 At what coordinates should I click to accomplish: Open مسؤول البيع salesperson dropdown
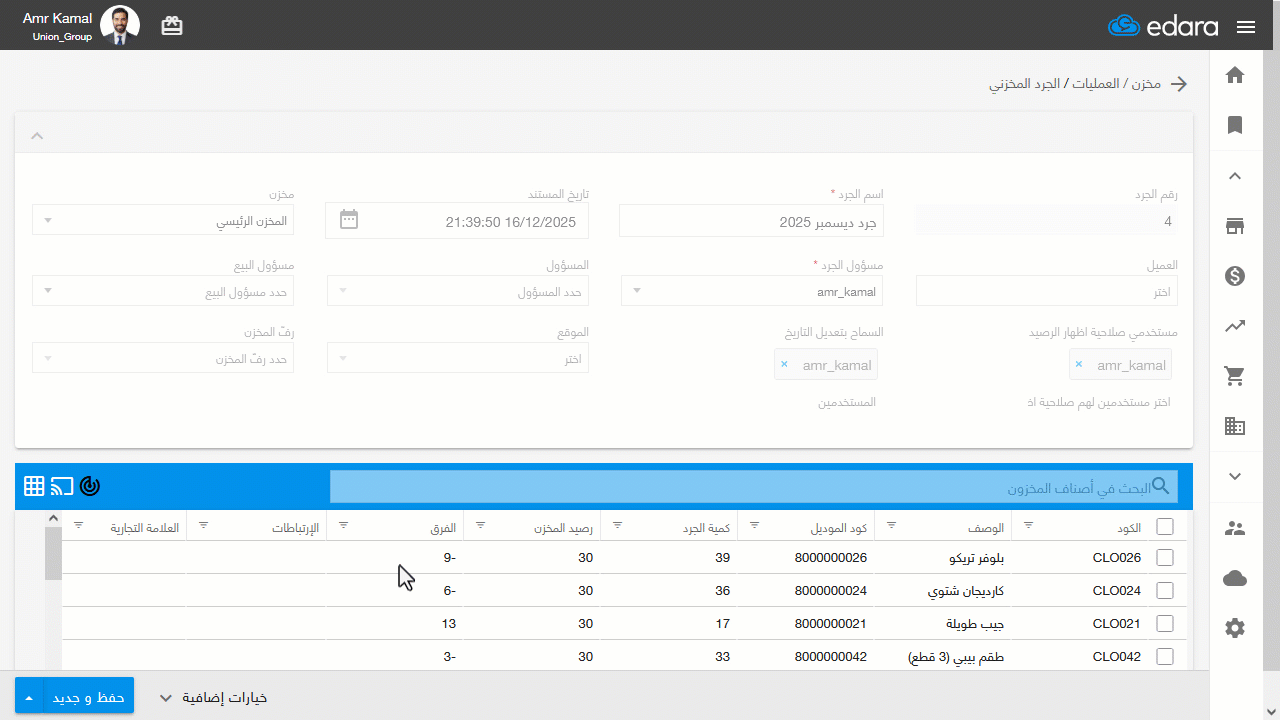163,291
